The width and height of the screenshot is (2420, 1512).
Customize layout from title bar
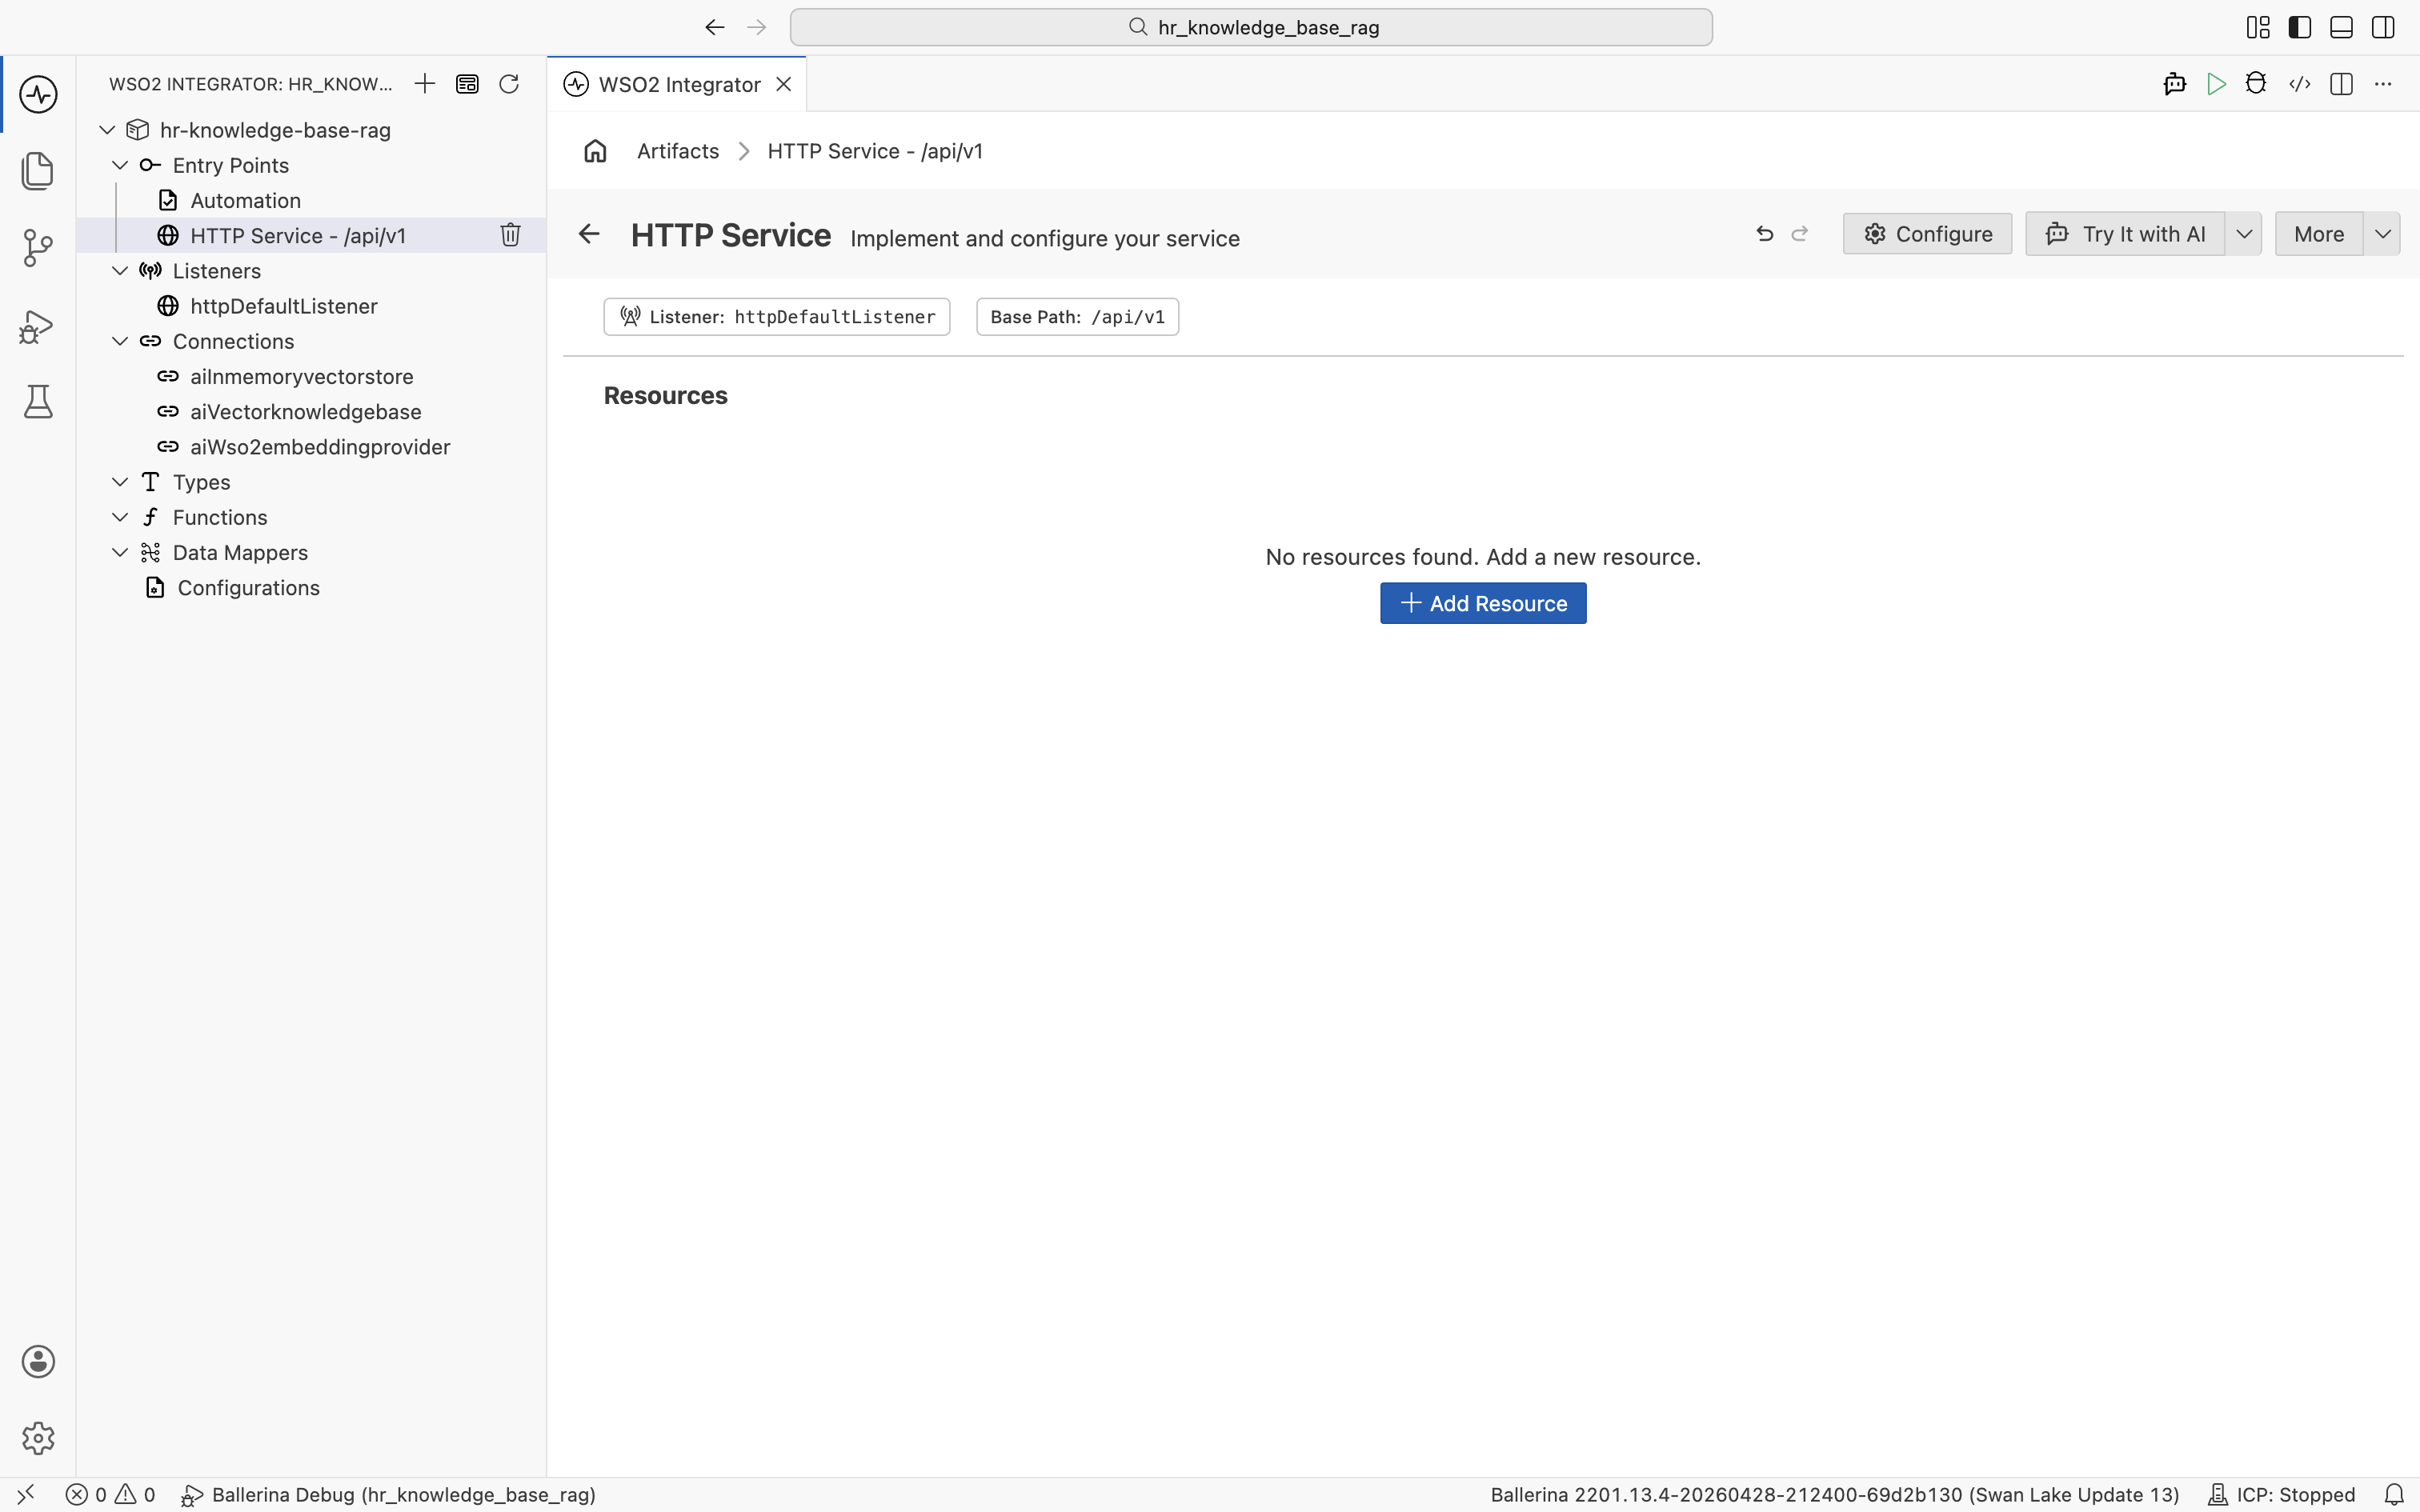(x=2258, y=27)
